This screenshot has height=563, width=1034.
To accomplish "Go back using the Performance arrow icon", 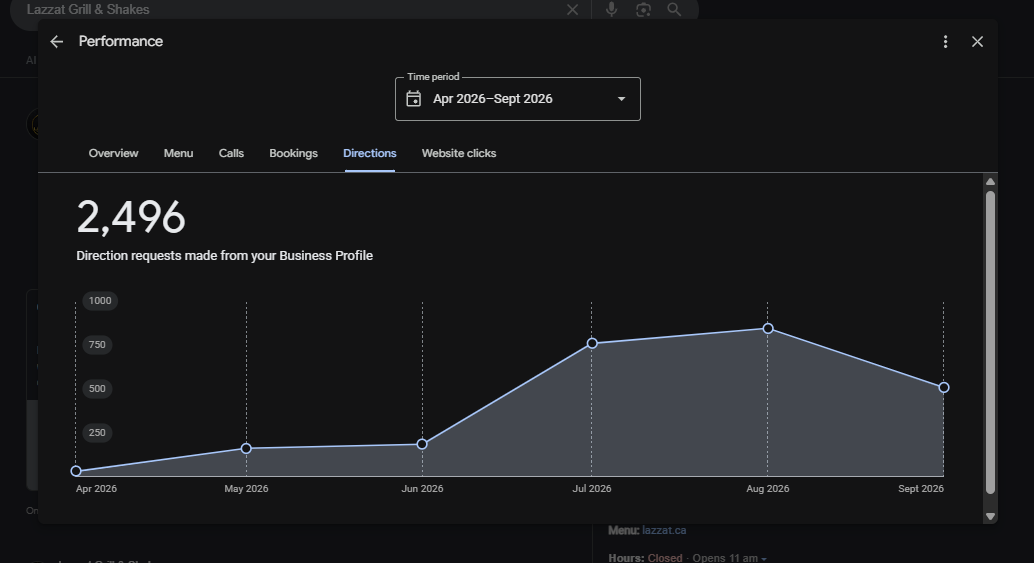I will point(57,42).
